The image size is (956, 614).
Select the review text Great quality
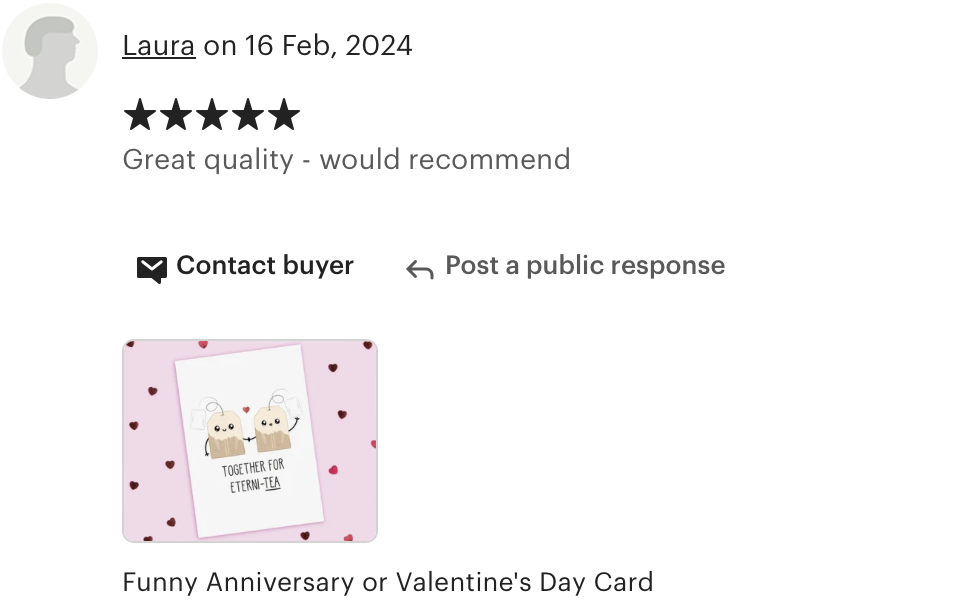(x=208, y=160)
